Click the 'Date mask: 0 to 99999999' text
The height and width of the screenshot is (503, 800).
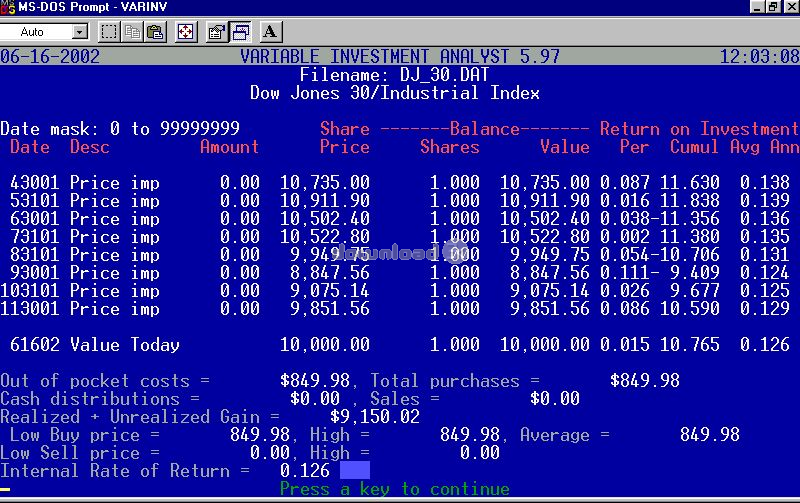[x=120, y=129]
